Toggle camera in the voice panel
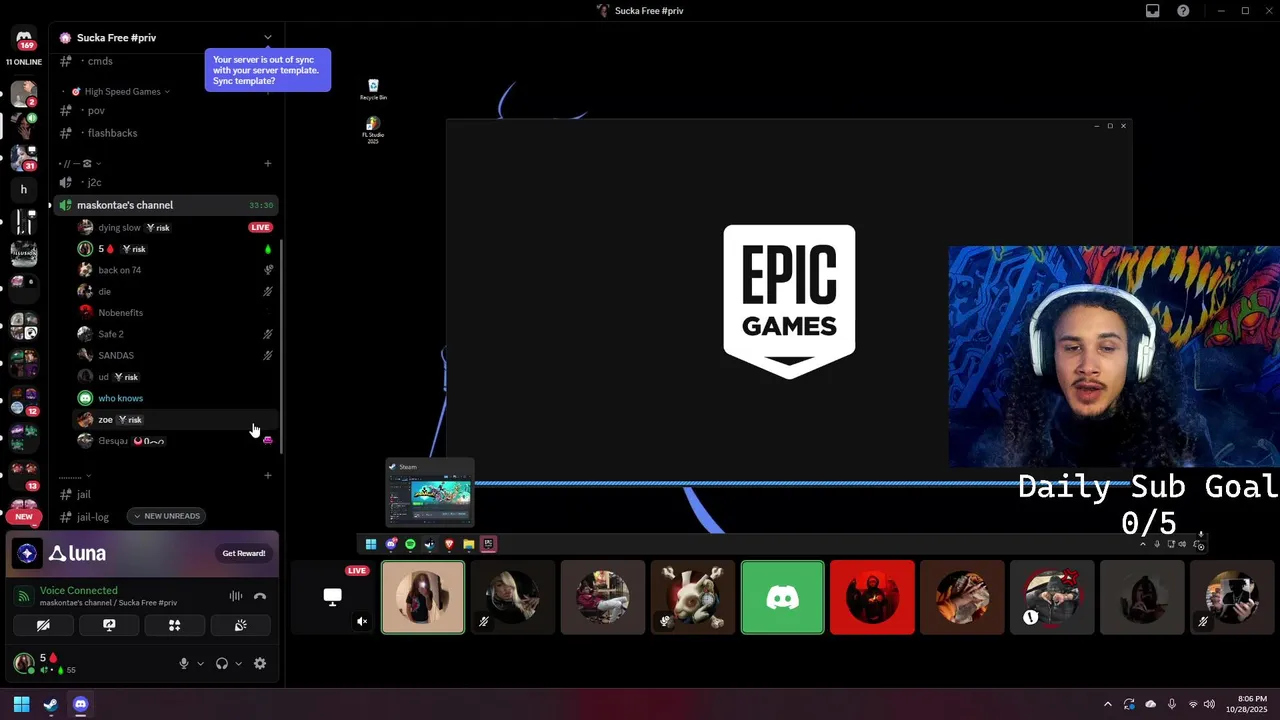This screenshot has height=720, width=1280. coord(43,625)
